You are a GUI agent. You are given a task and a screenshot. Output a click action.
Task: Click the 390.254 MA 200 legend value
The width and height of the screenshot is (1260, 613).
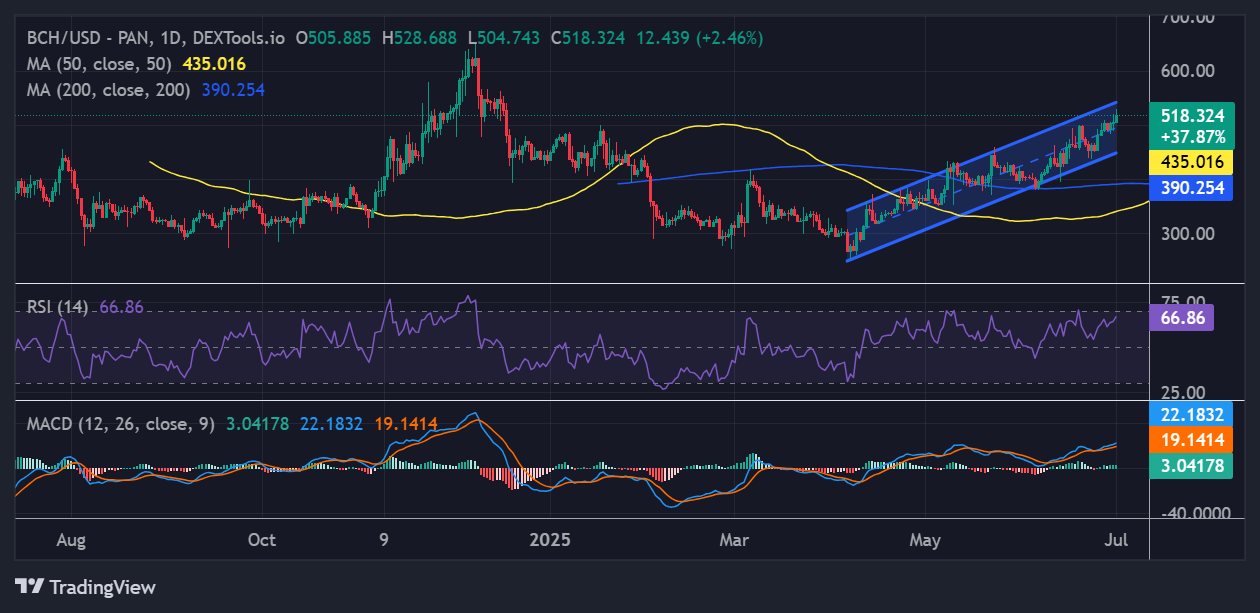(234, 89)
